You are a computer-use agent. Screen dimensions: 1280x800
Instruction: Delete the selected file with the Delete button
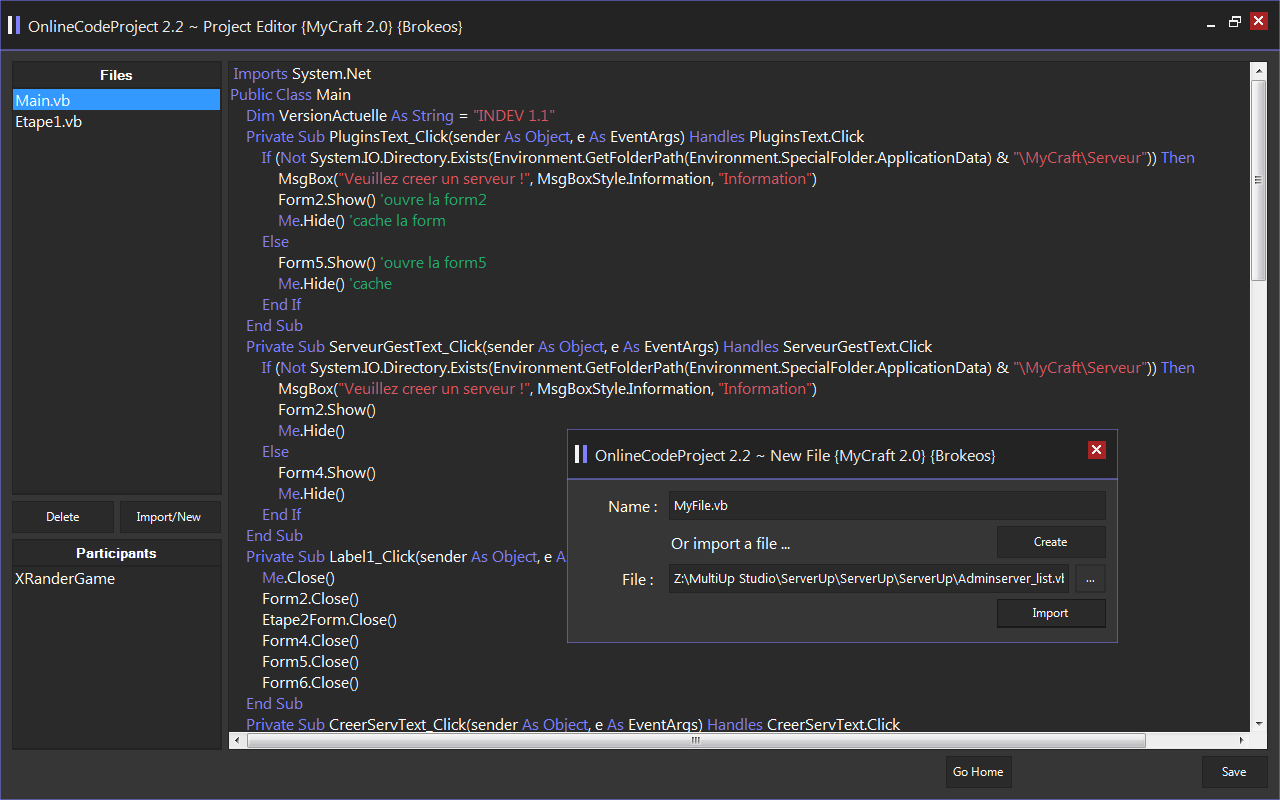63,517
